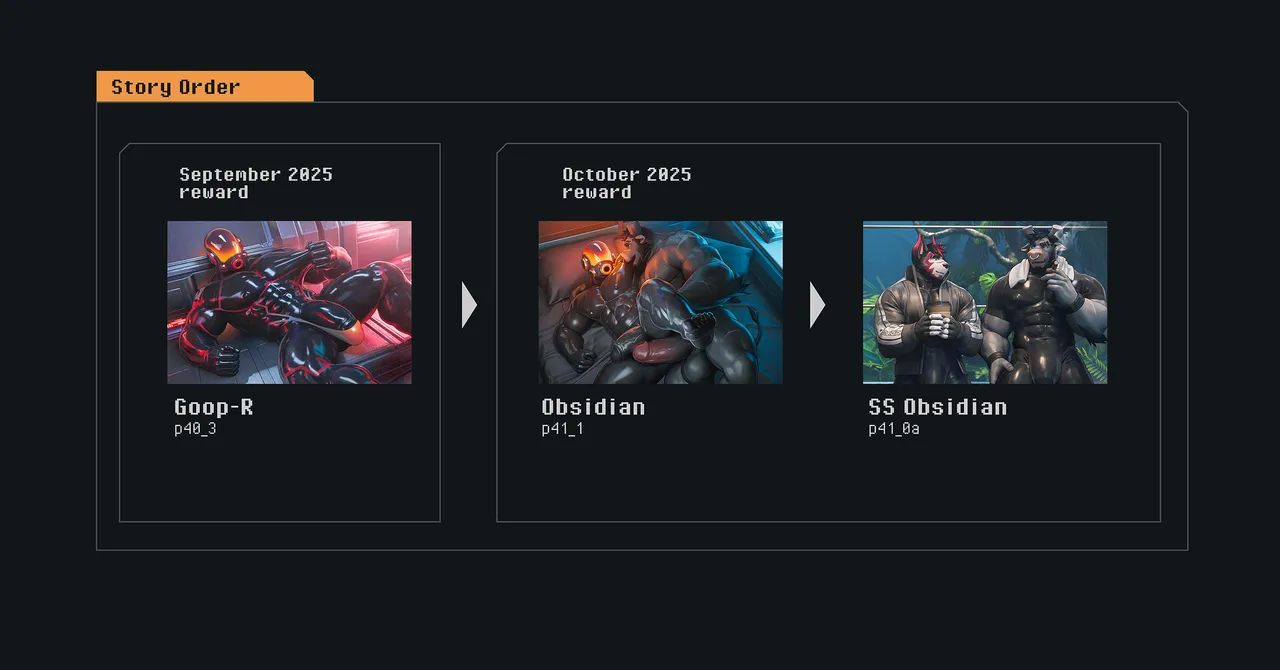Select the p41_1 page code
This screenshot has height=670, width=1280.
pos(562,429)
